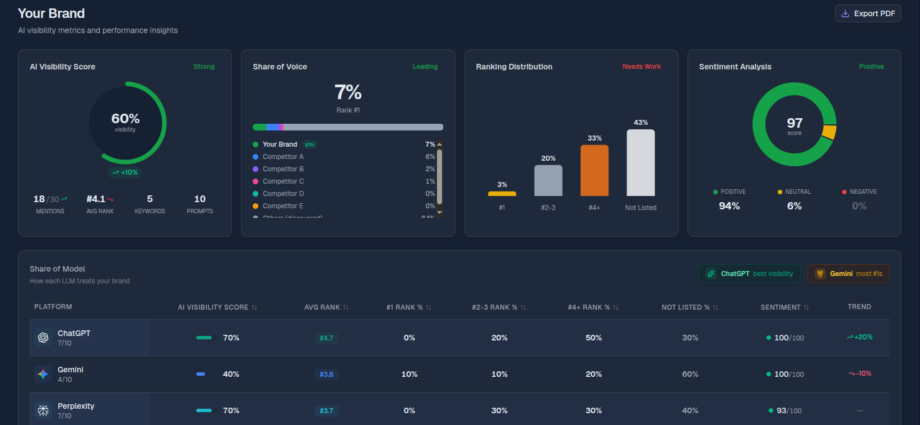The height and width of the screenshot is (425, 920).
Task: Open the ChatGPT #4.7 average rank badge
Action: pyautogui.click(x=326, y=338)
